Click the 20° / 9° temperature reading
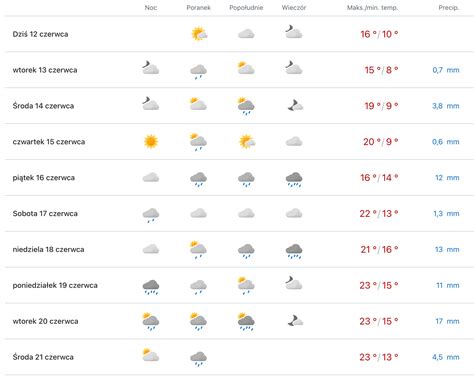Viewport: 474px width, 381px height. click(x=381, y=142)
